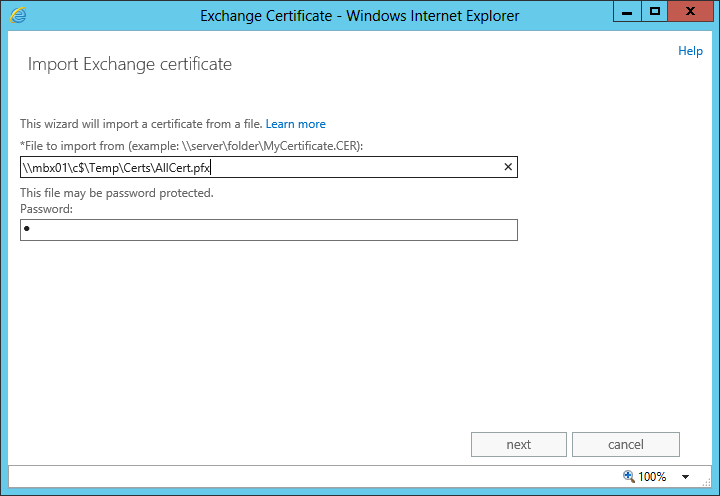720x496 pixels.
Task: Maximize the Exchange Certificate window
Action: coord(655,12)
